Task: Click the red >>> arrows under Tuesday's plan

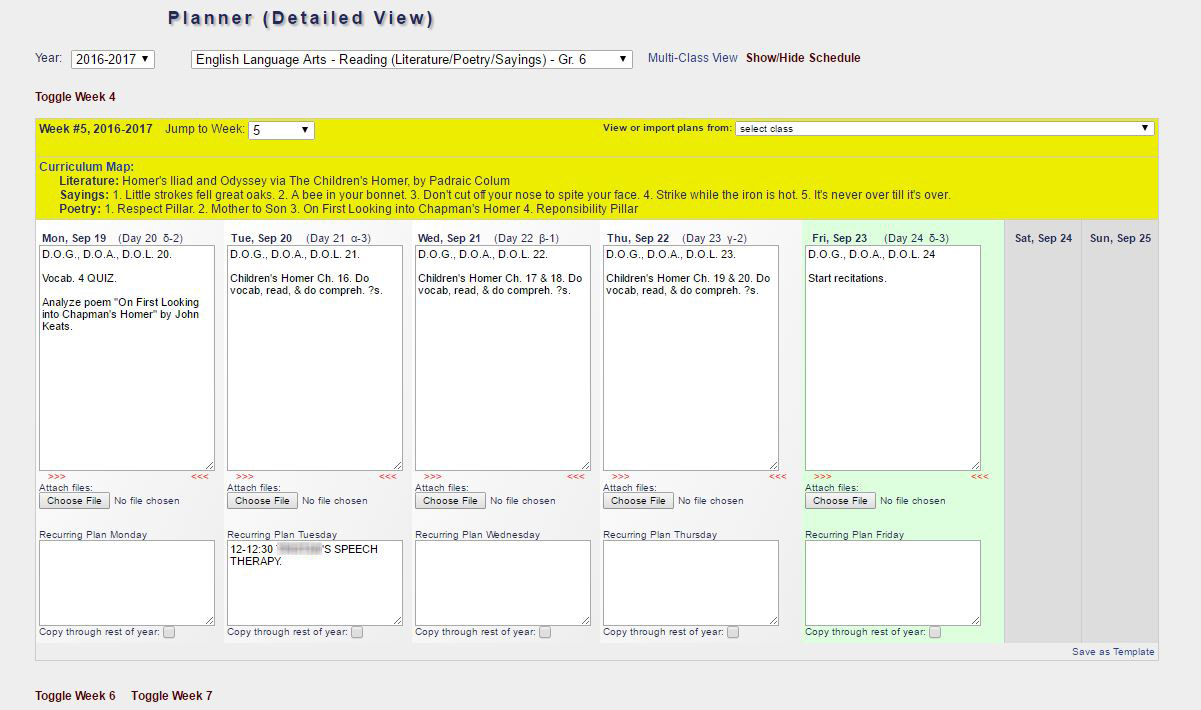Action: [244, 477]
